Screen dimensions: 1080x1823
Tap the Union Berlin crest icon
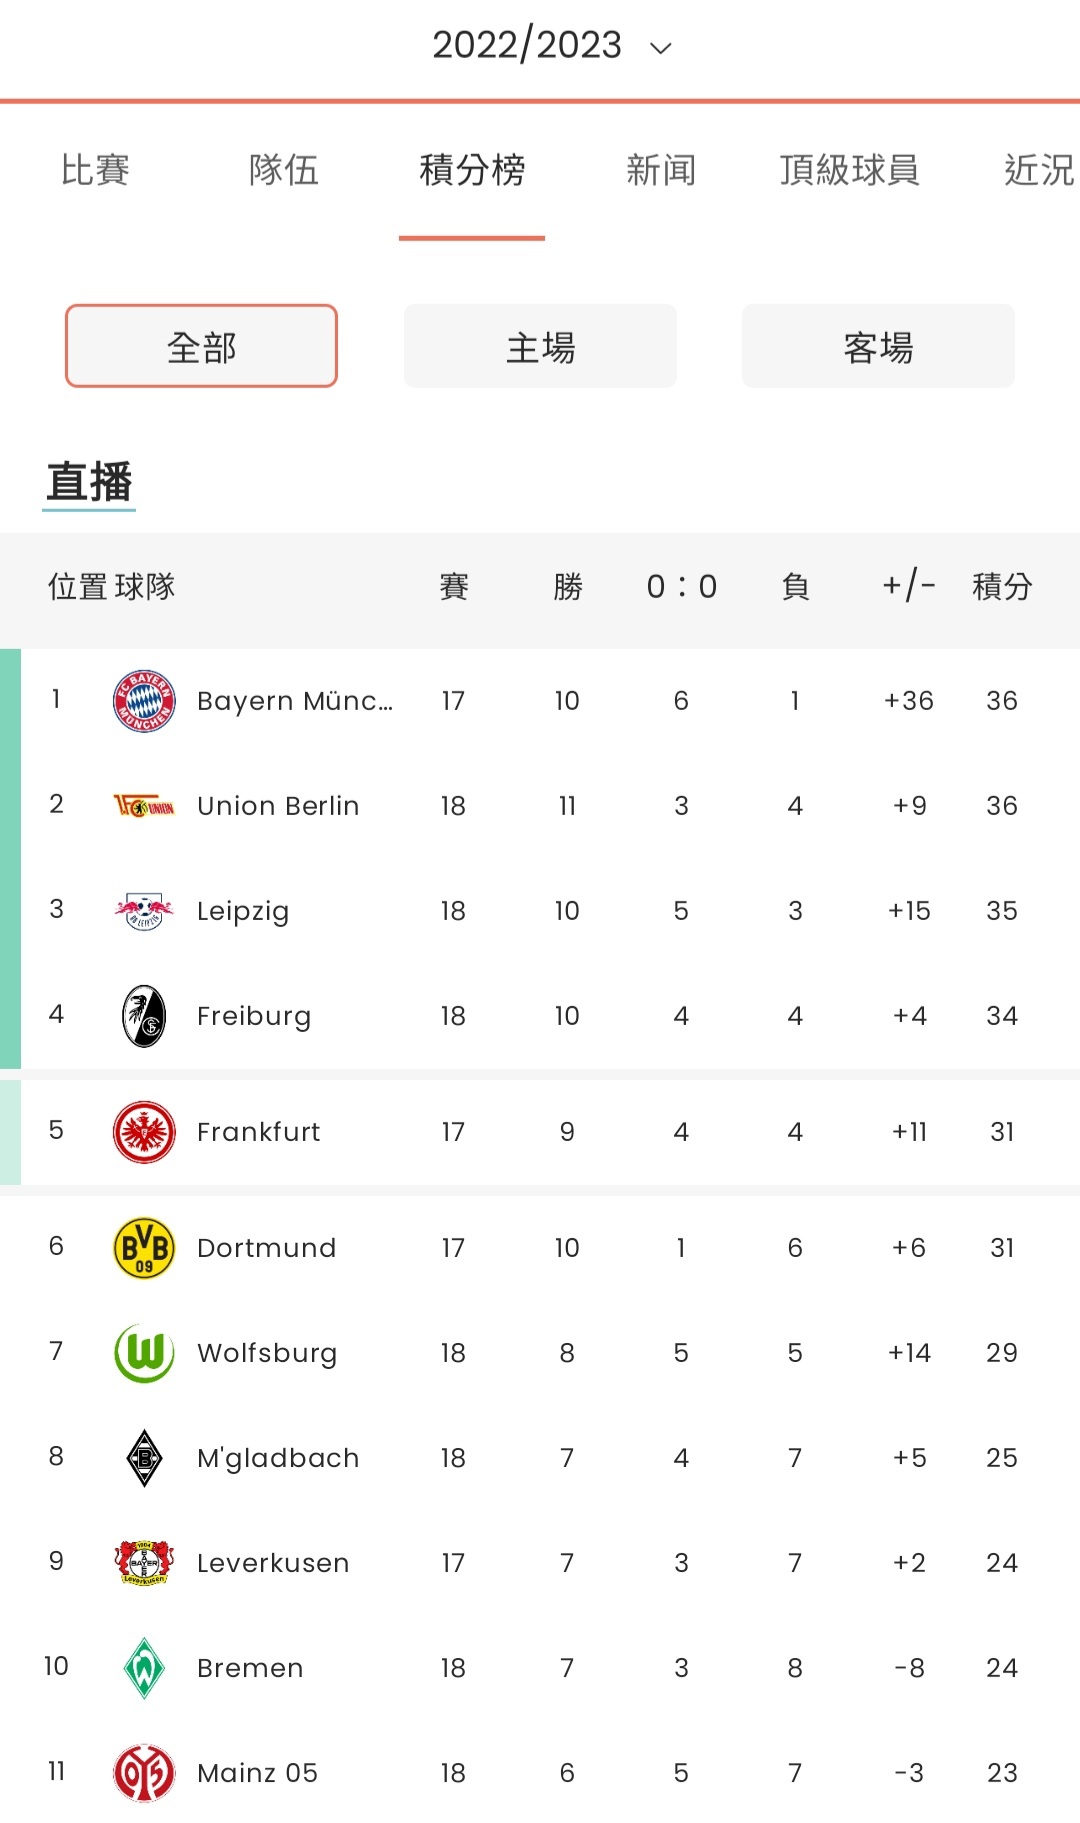click(144, 806)
